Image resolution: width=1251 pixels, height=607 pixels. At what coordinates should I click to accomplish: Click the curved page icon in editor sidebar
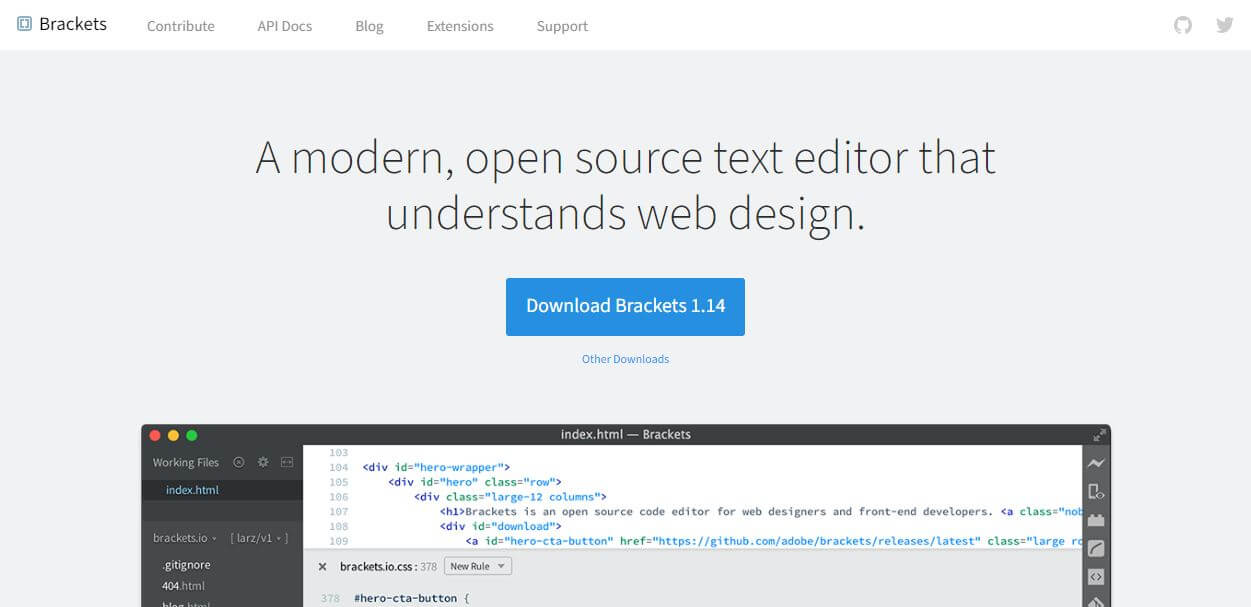(1096, 548)
